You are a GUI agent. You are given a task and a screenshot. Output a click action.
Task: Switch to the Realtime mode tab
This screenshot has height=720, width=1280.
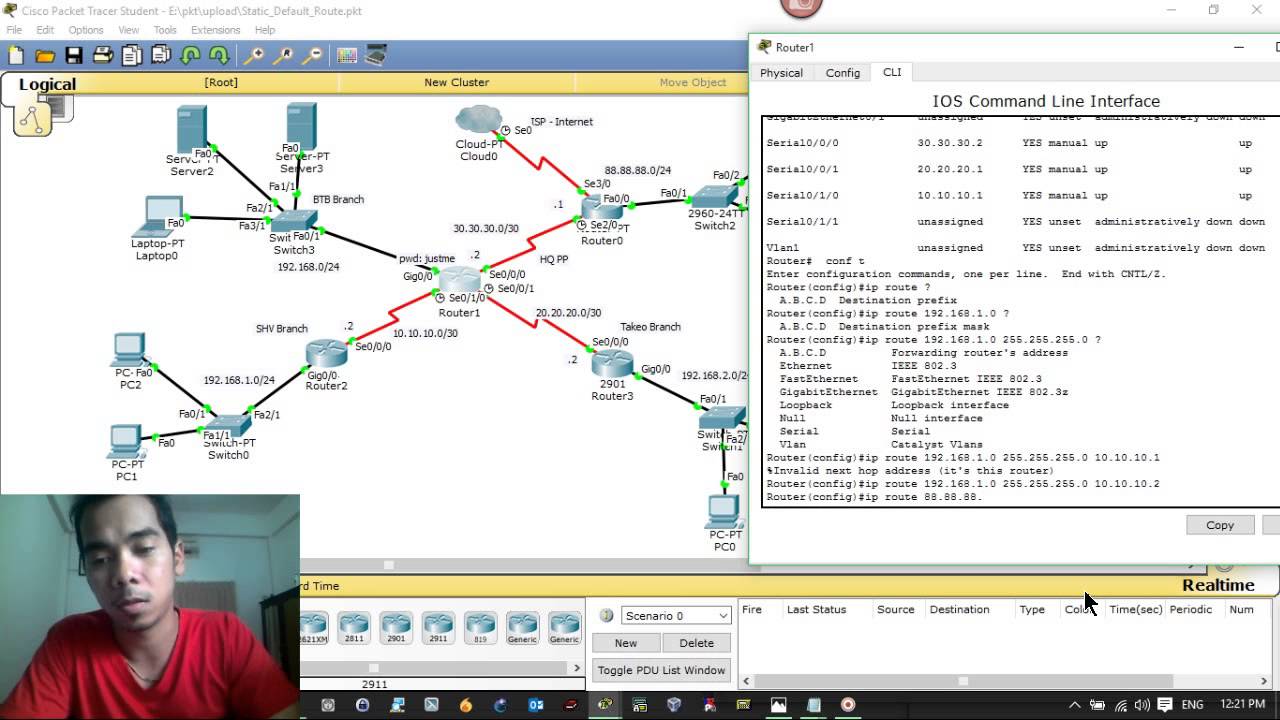point(1218,586)
